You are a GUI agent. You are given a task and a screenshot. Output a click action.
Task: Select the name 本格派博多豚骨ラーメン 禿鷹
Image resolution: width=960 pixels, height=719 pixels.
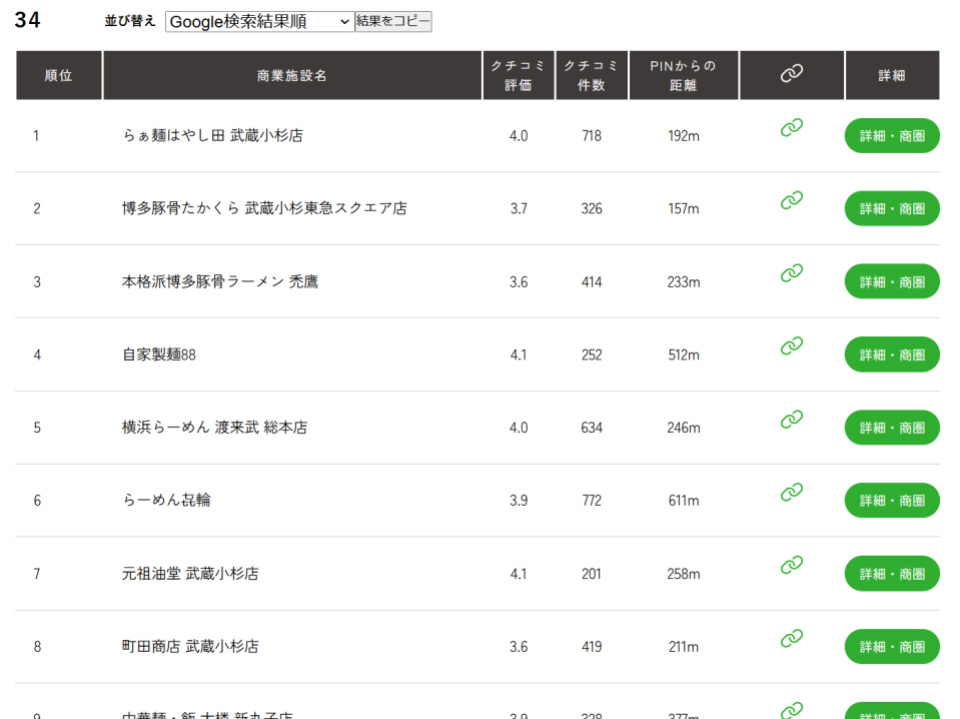(x=220, y=282)
